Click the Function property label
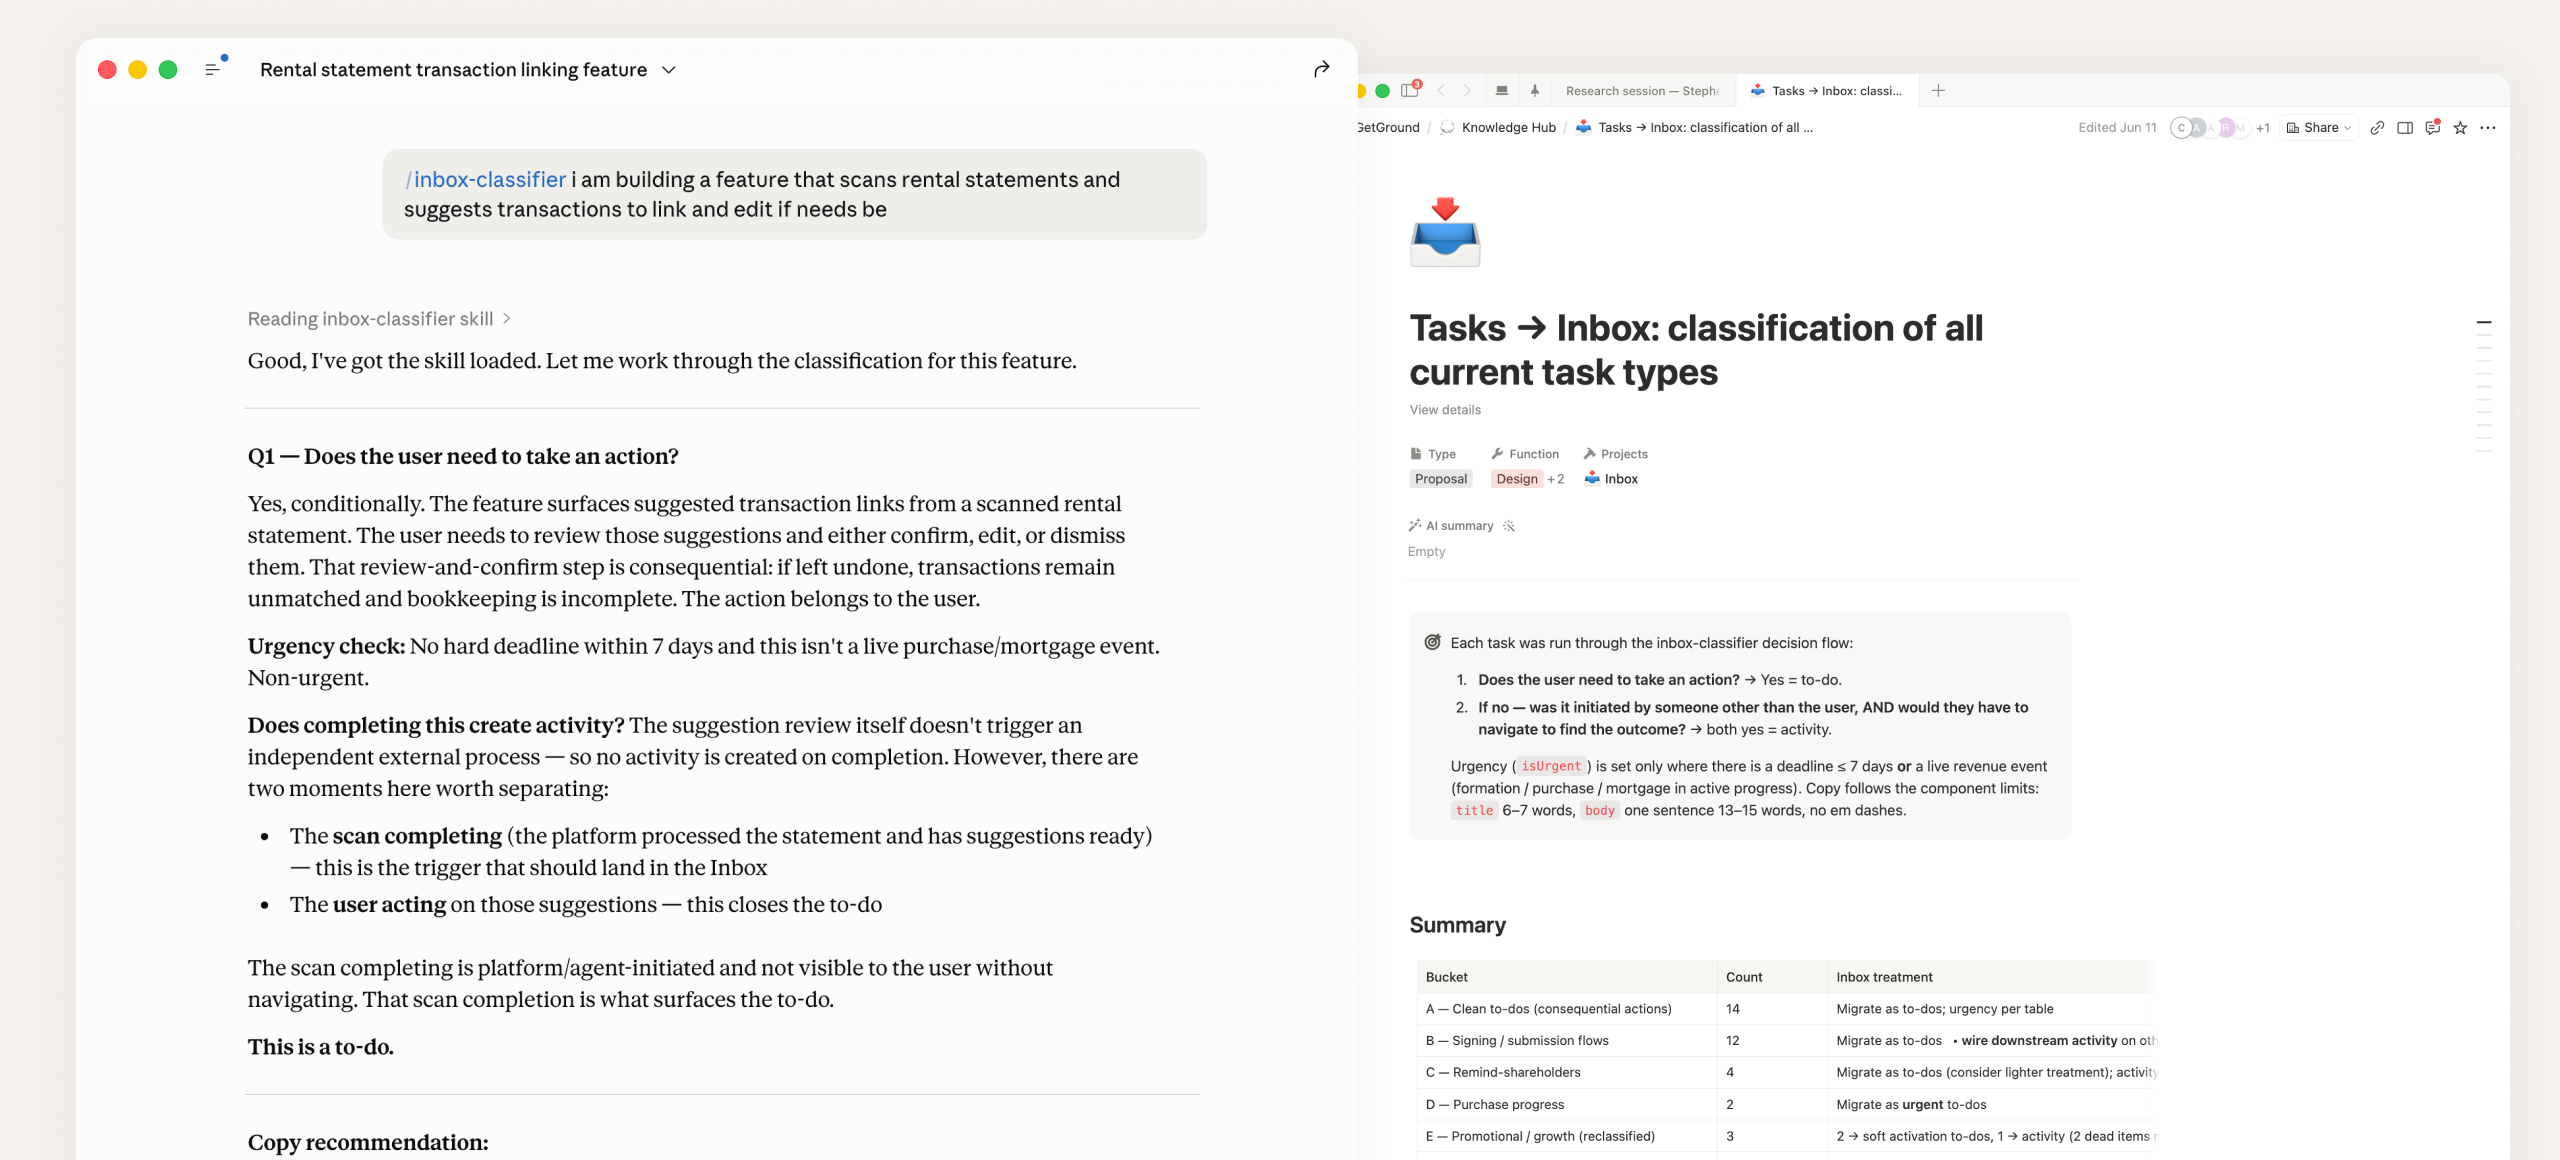Image resolution: width=2560 pixels, height=1160 pixels. (1525, 454)
